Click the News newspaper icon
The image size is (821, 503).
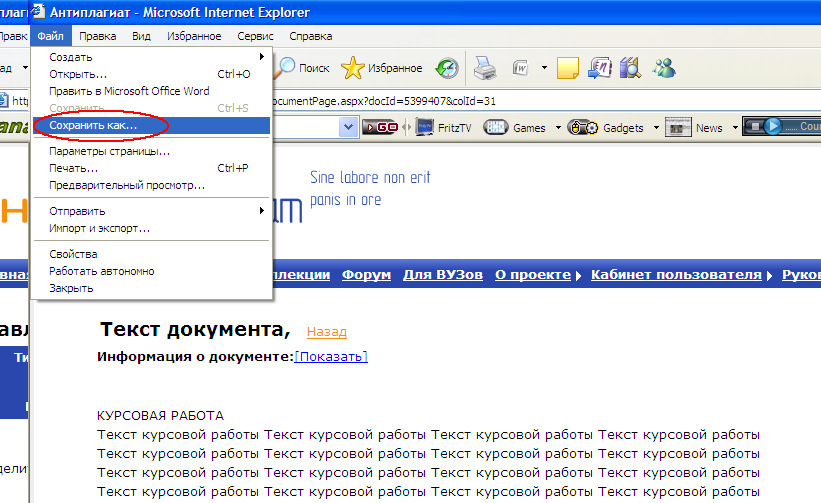678,127
